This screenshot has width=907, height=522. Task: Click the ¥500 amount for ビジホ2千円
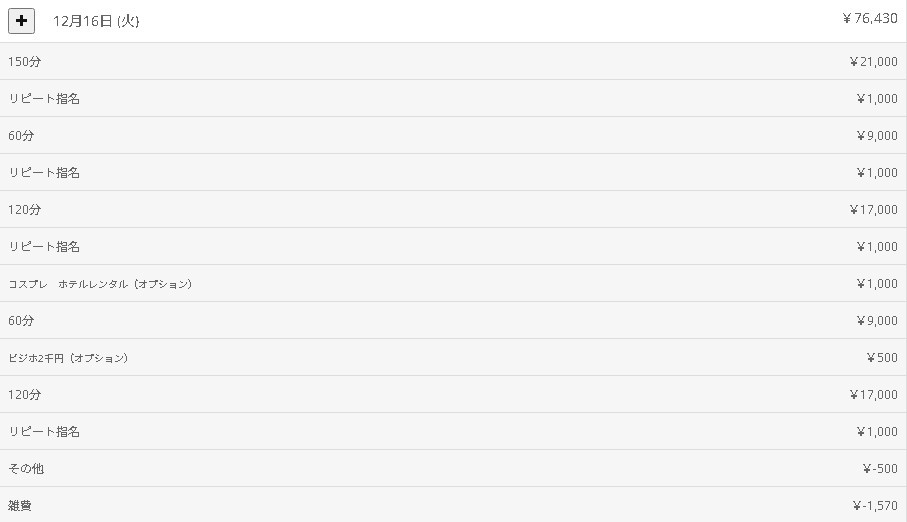tap(882, 358)
